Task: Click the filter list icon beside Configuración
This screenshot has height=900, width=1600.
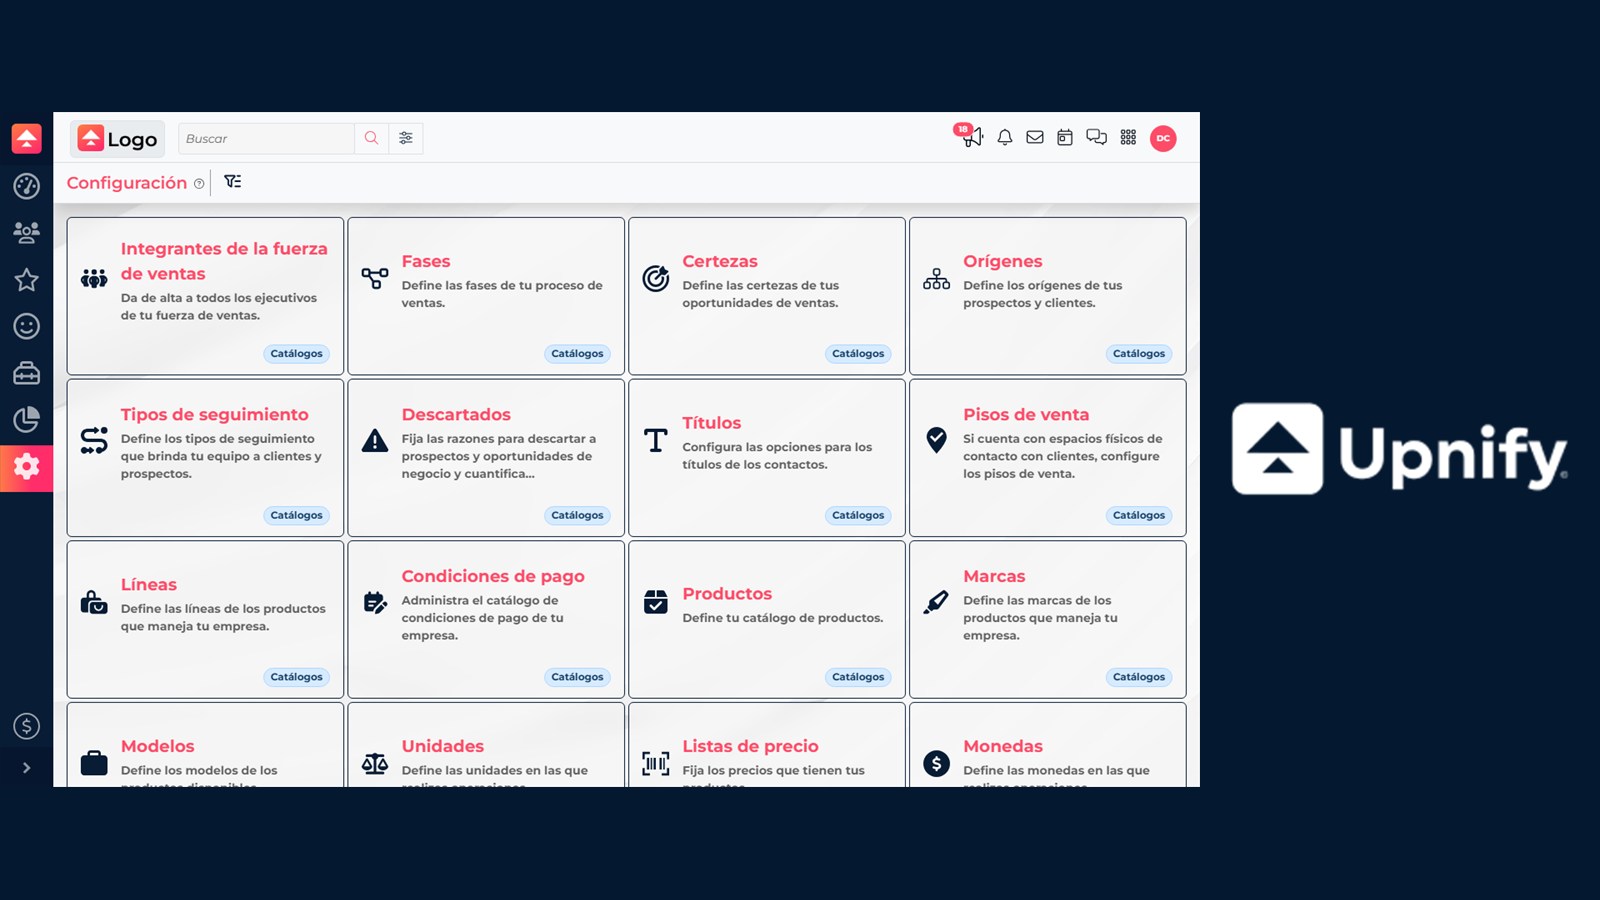Action: coord(233,182)
